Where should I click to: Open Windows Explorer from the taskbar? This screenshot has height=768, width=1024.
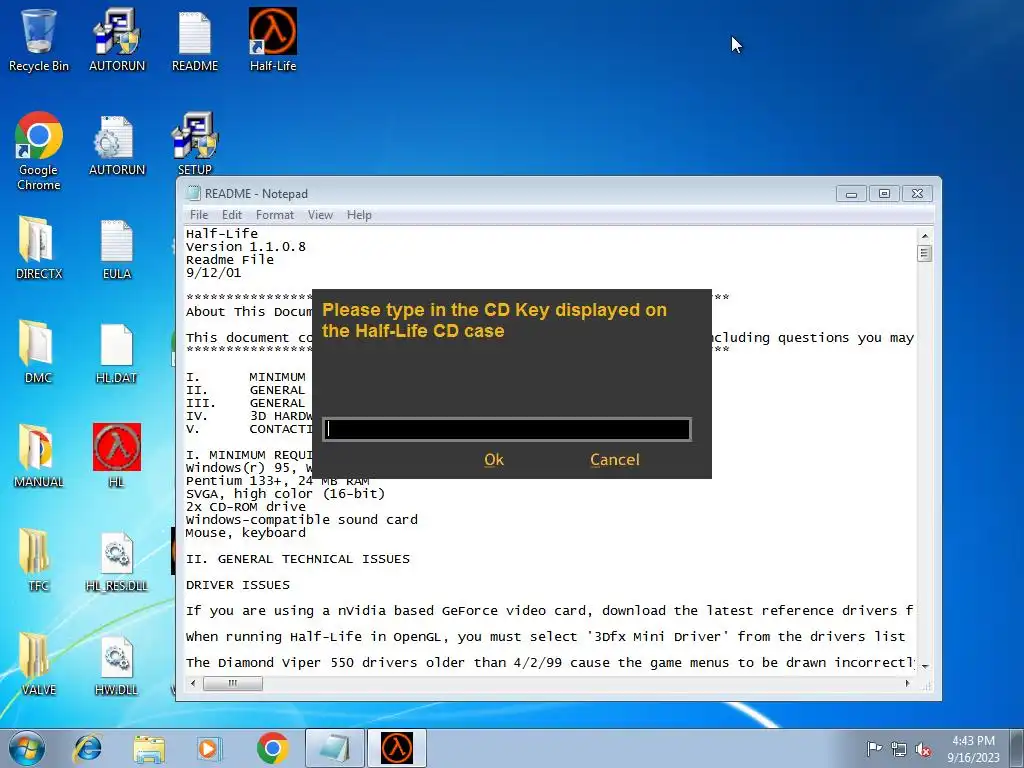(149, 748)
